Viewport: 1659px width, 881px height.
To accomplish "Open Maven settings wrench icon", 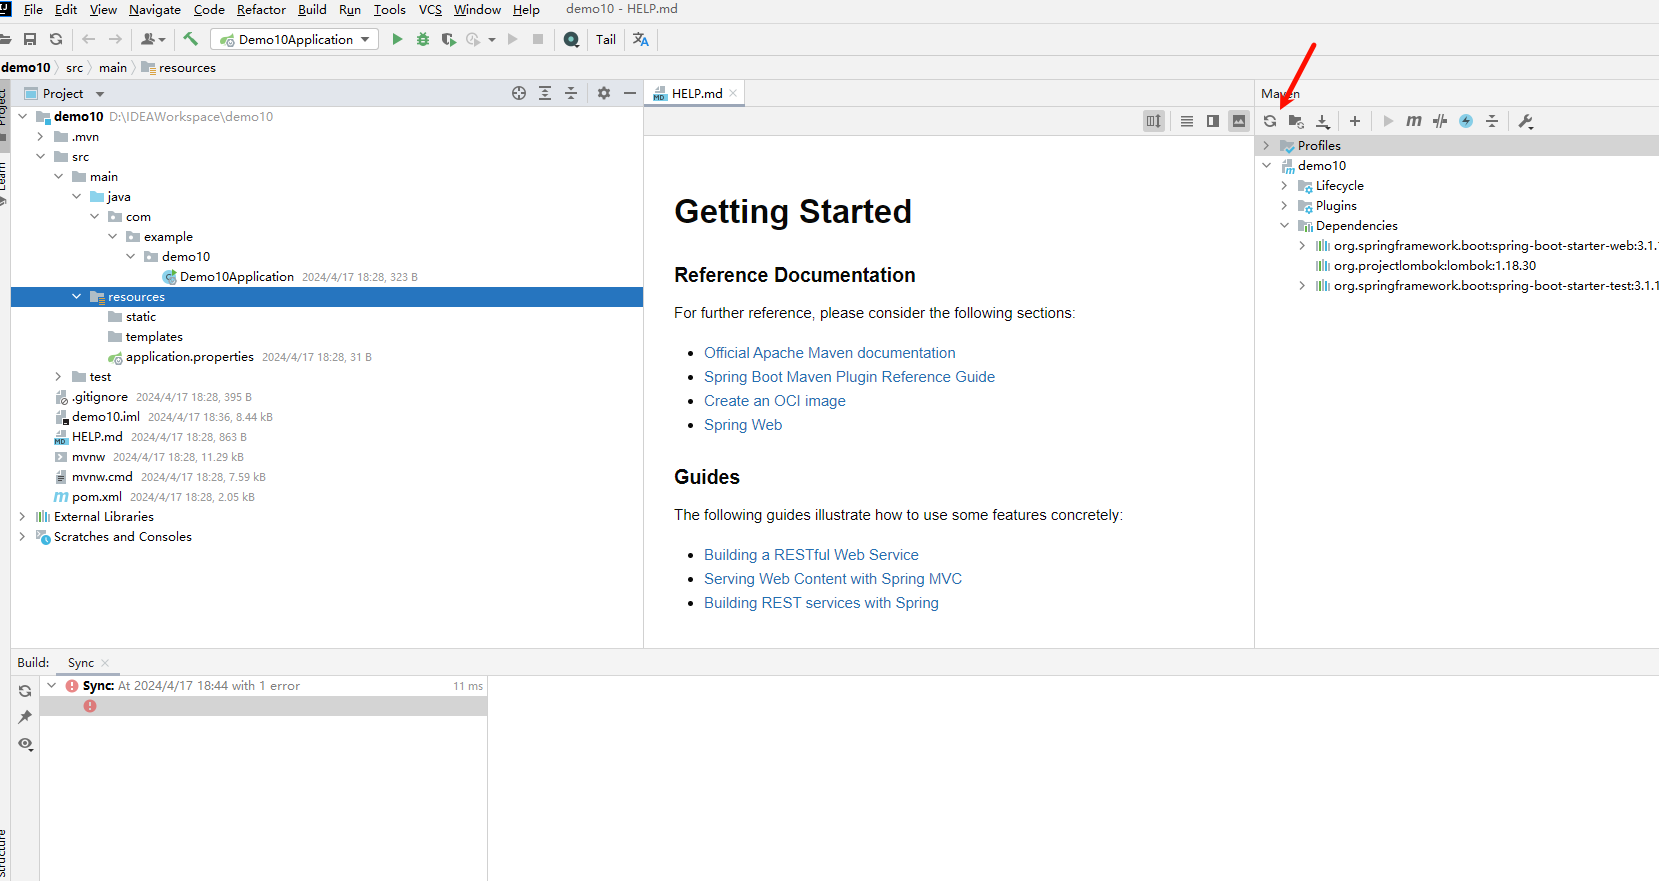I will 1526,121.
